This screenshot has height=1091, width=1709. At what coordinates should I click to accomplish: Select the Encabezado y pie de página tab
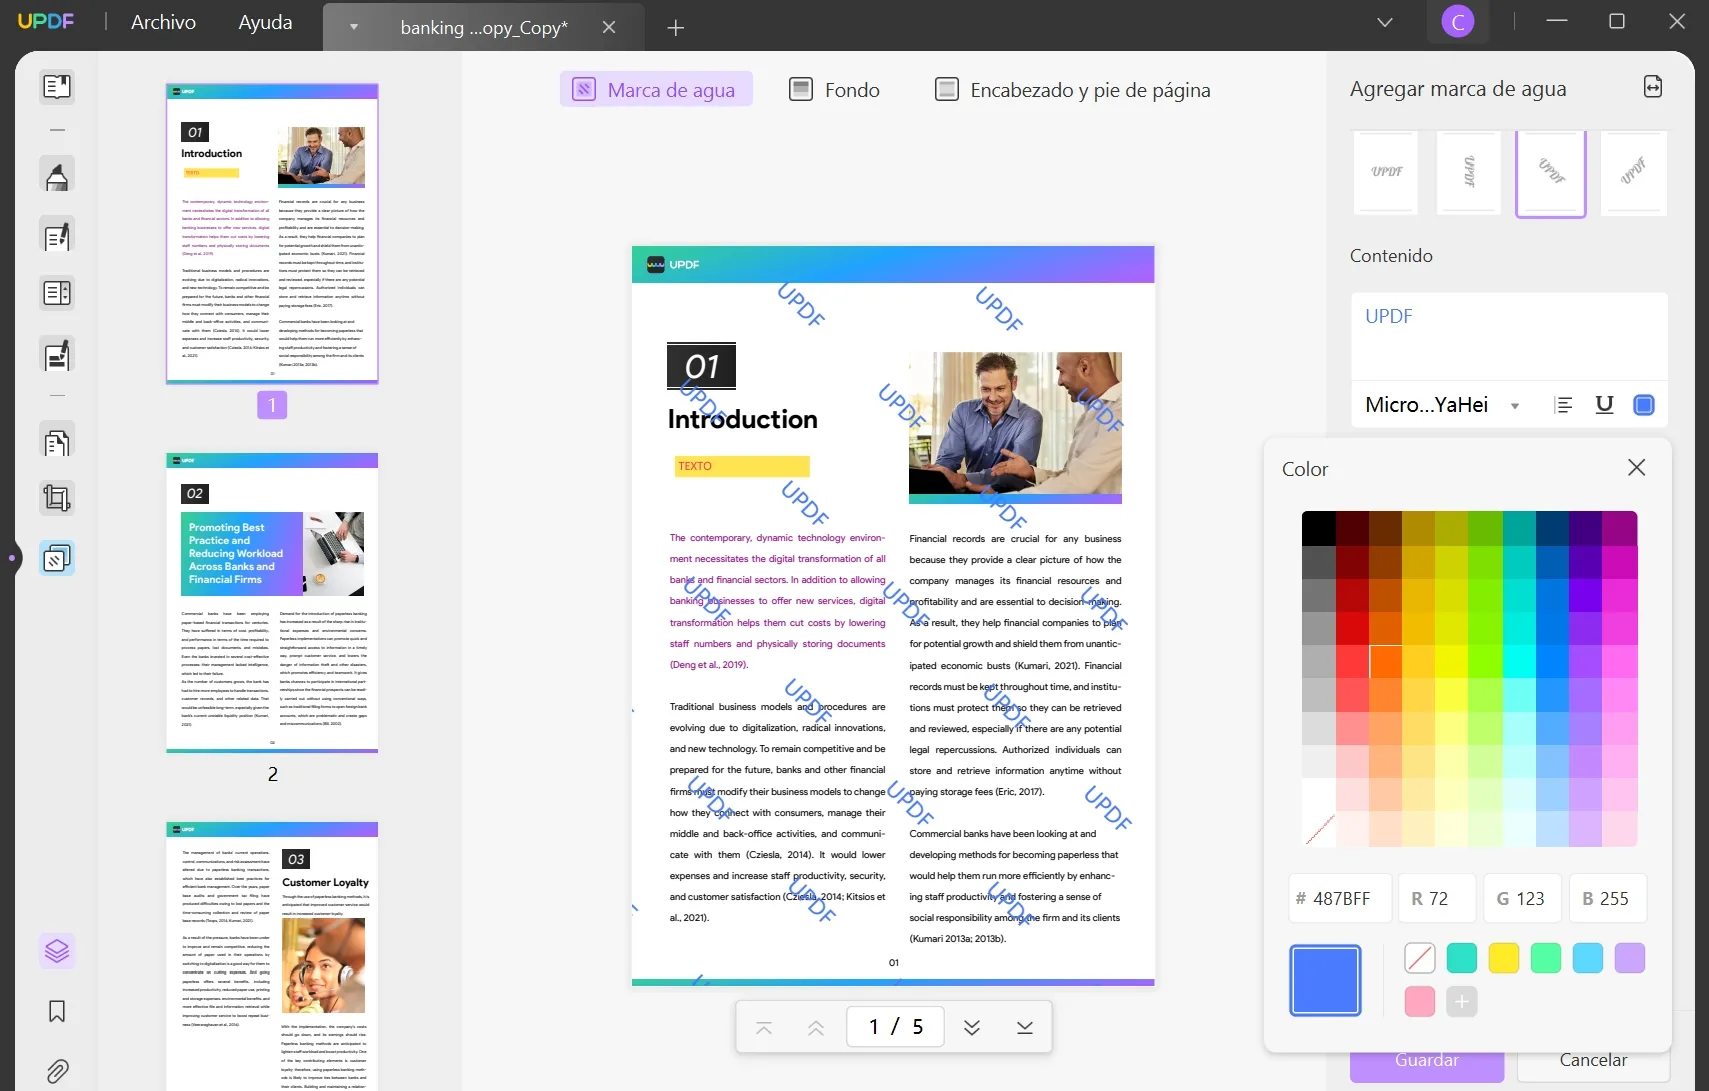point(1072,90)
